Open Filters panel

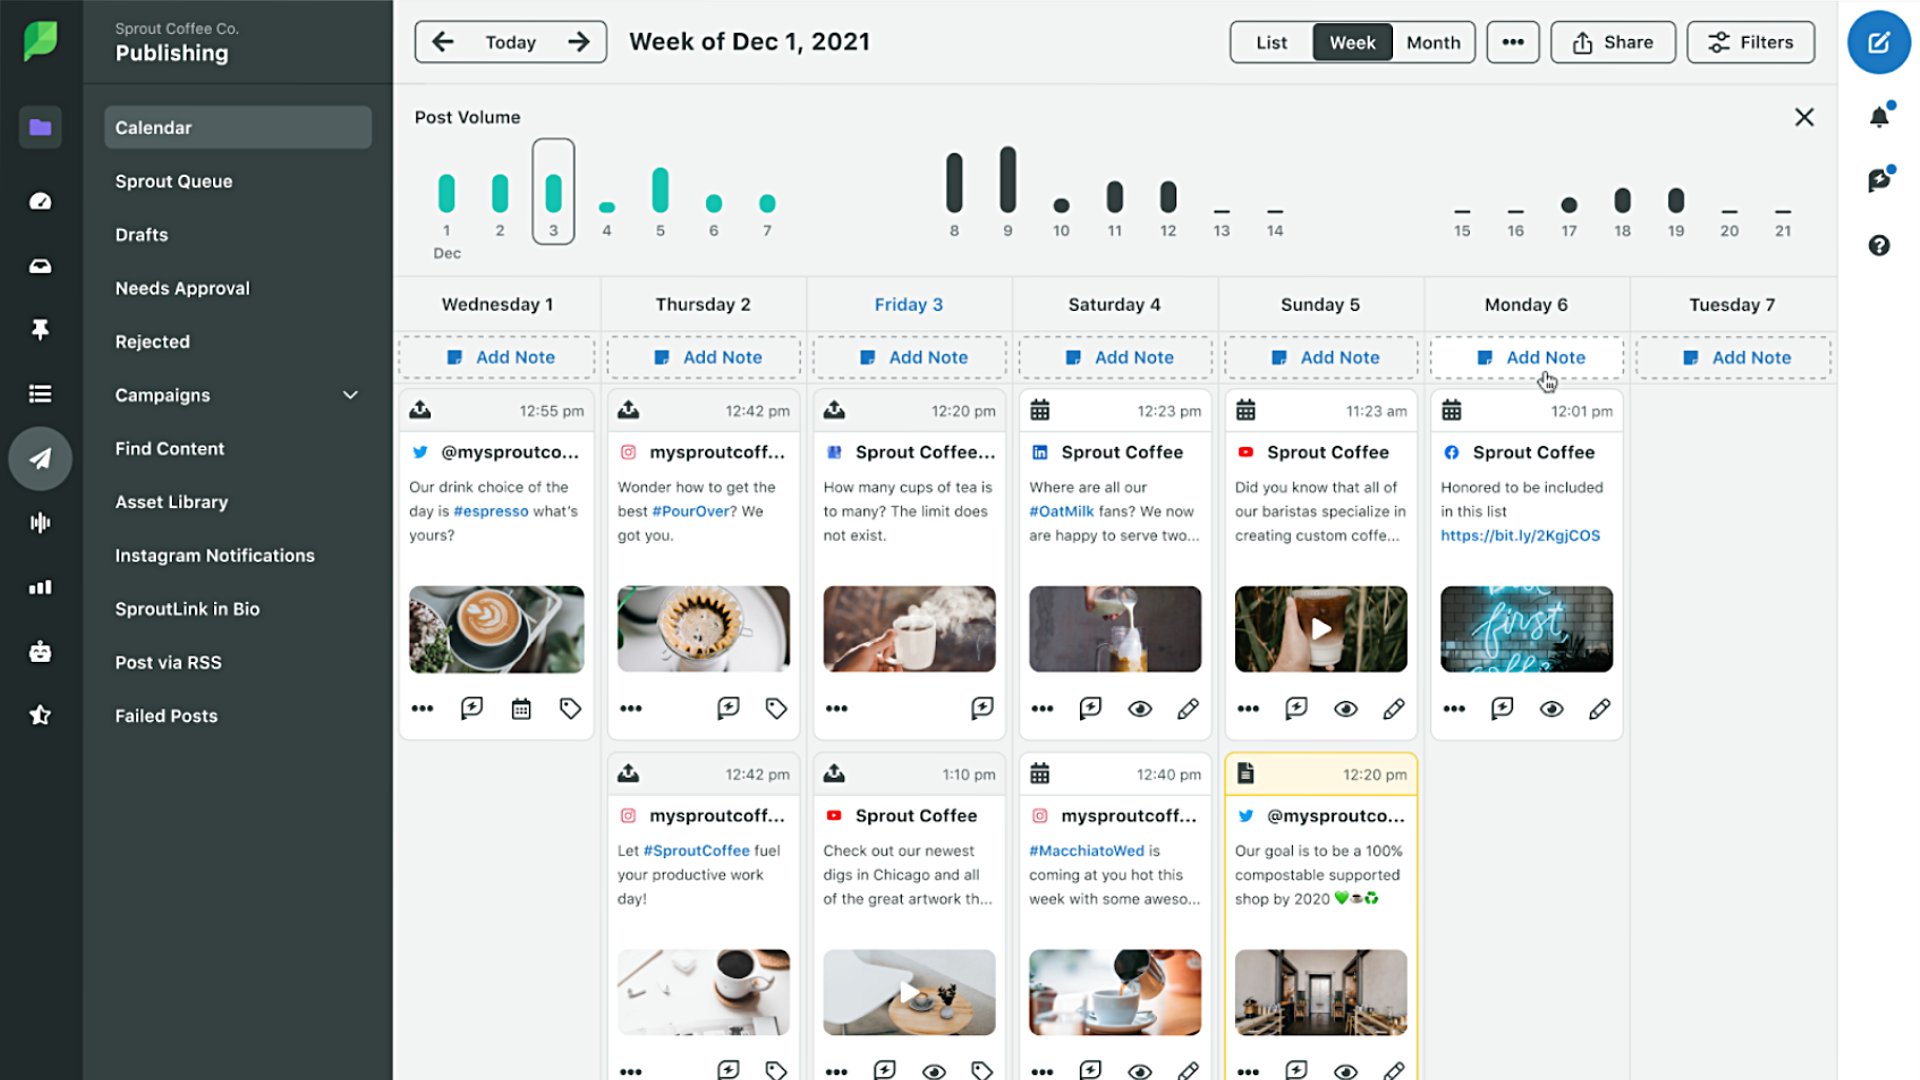1751,42
